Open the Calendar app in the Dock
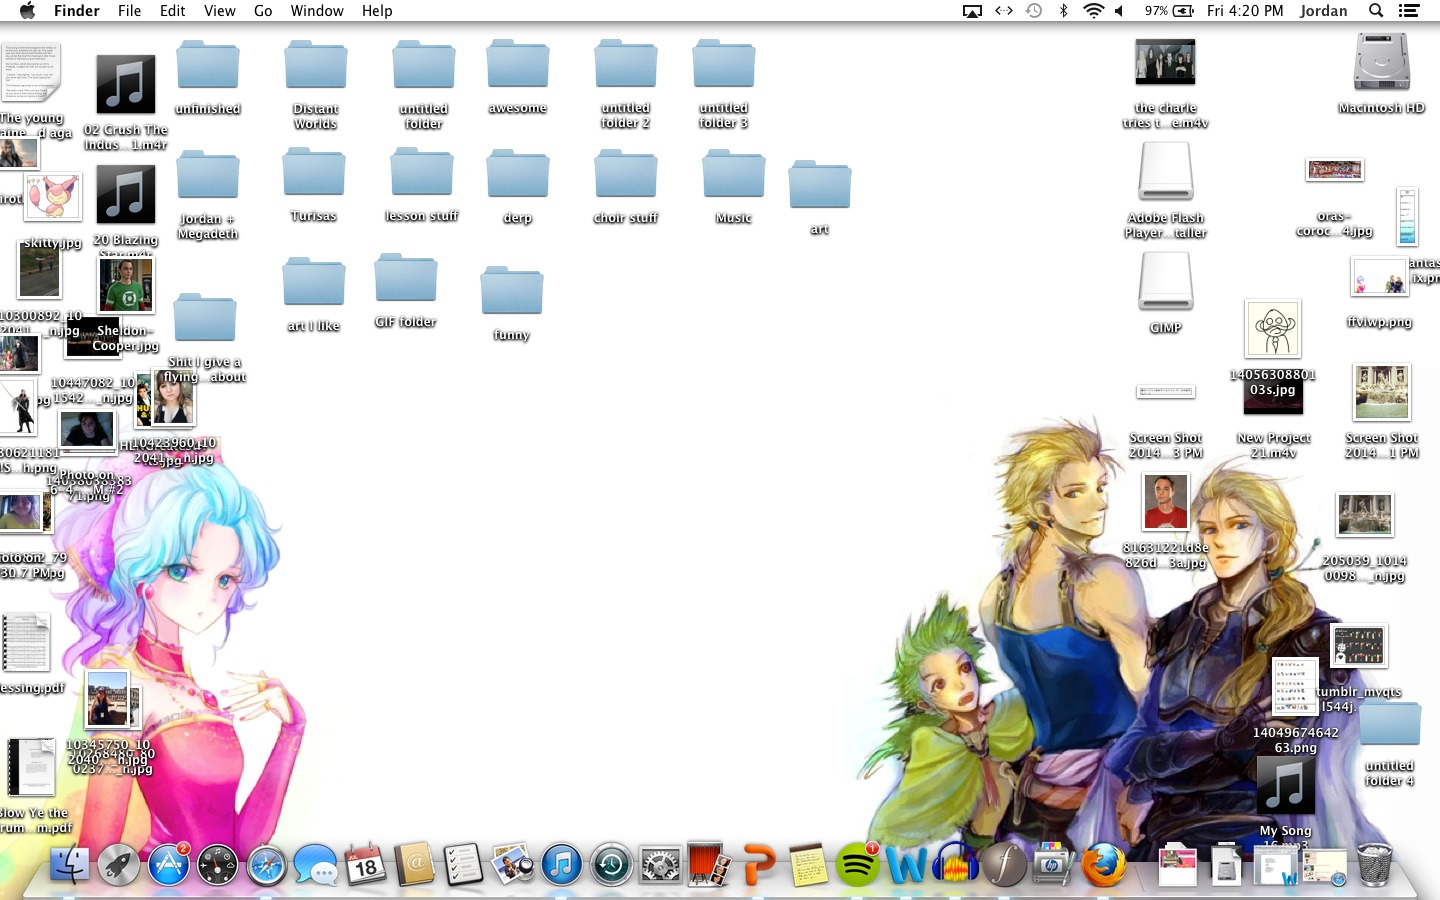Image resolution: width=1440 pixels, height=900 pixels. [x=365, y=865]
